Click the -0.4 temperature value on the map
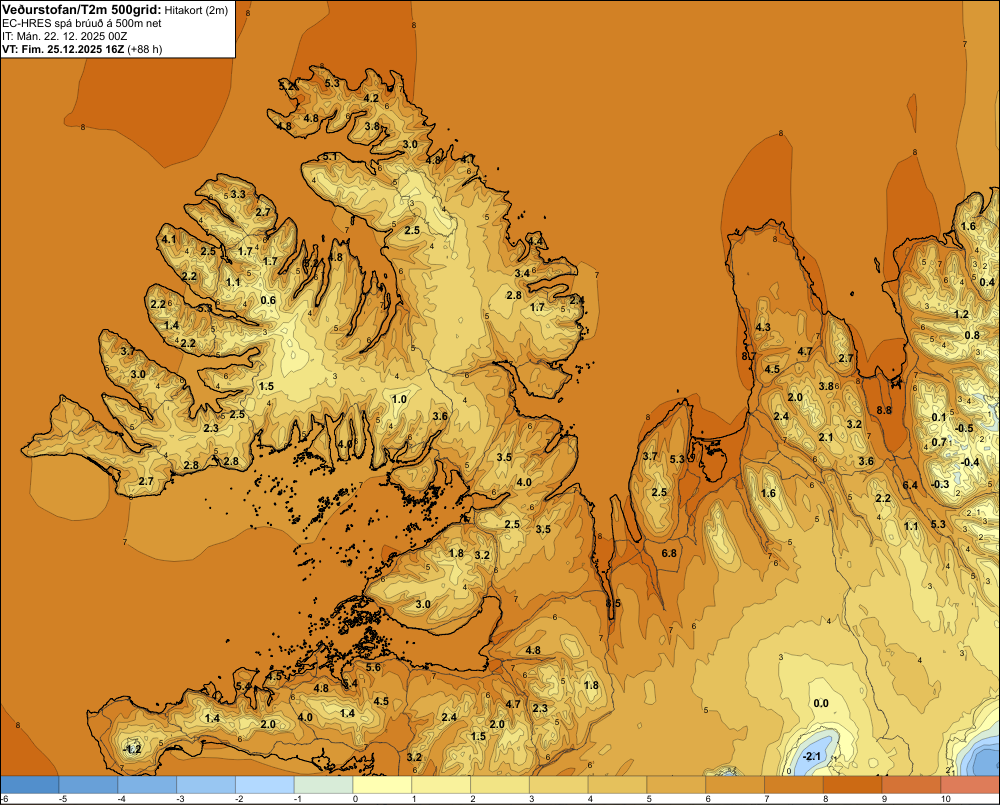1000x805 pixels. click(x=970, y=462)
